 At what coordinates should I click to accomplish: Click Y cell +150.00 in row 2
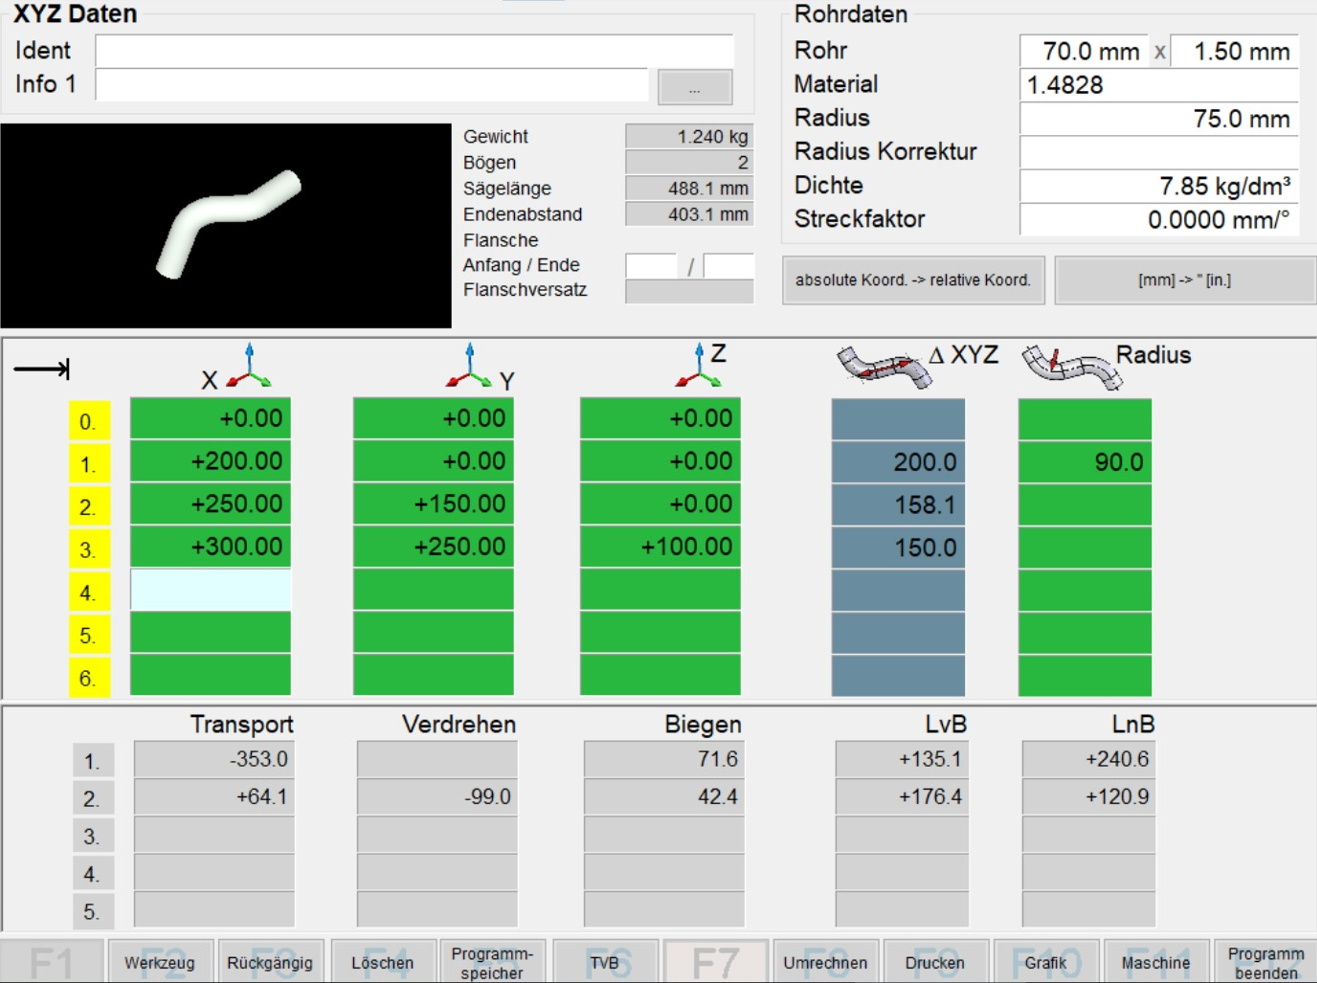(433, 505)
